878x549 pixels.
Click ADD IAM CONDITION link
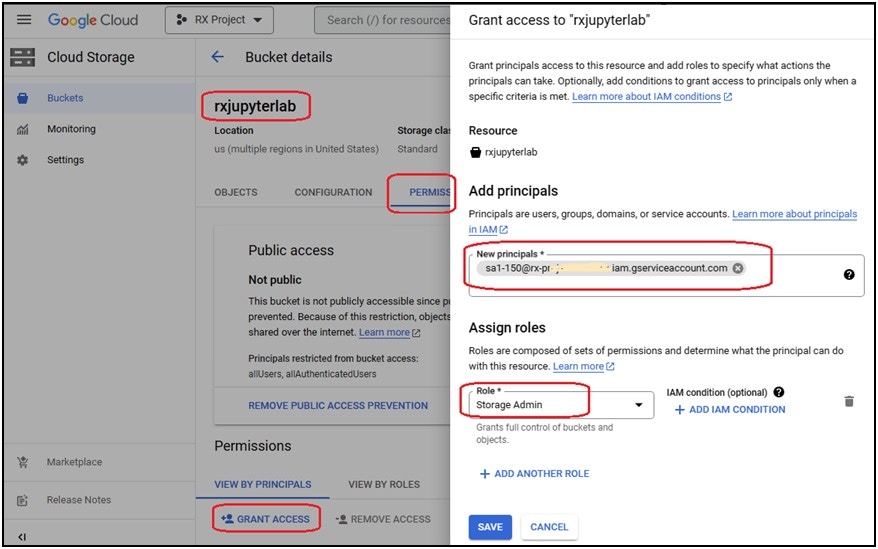[730, 410]
